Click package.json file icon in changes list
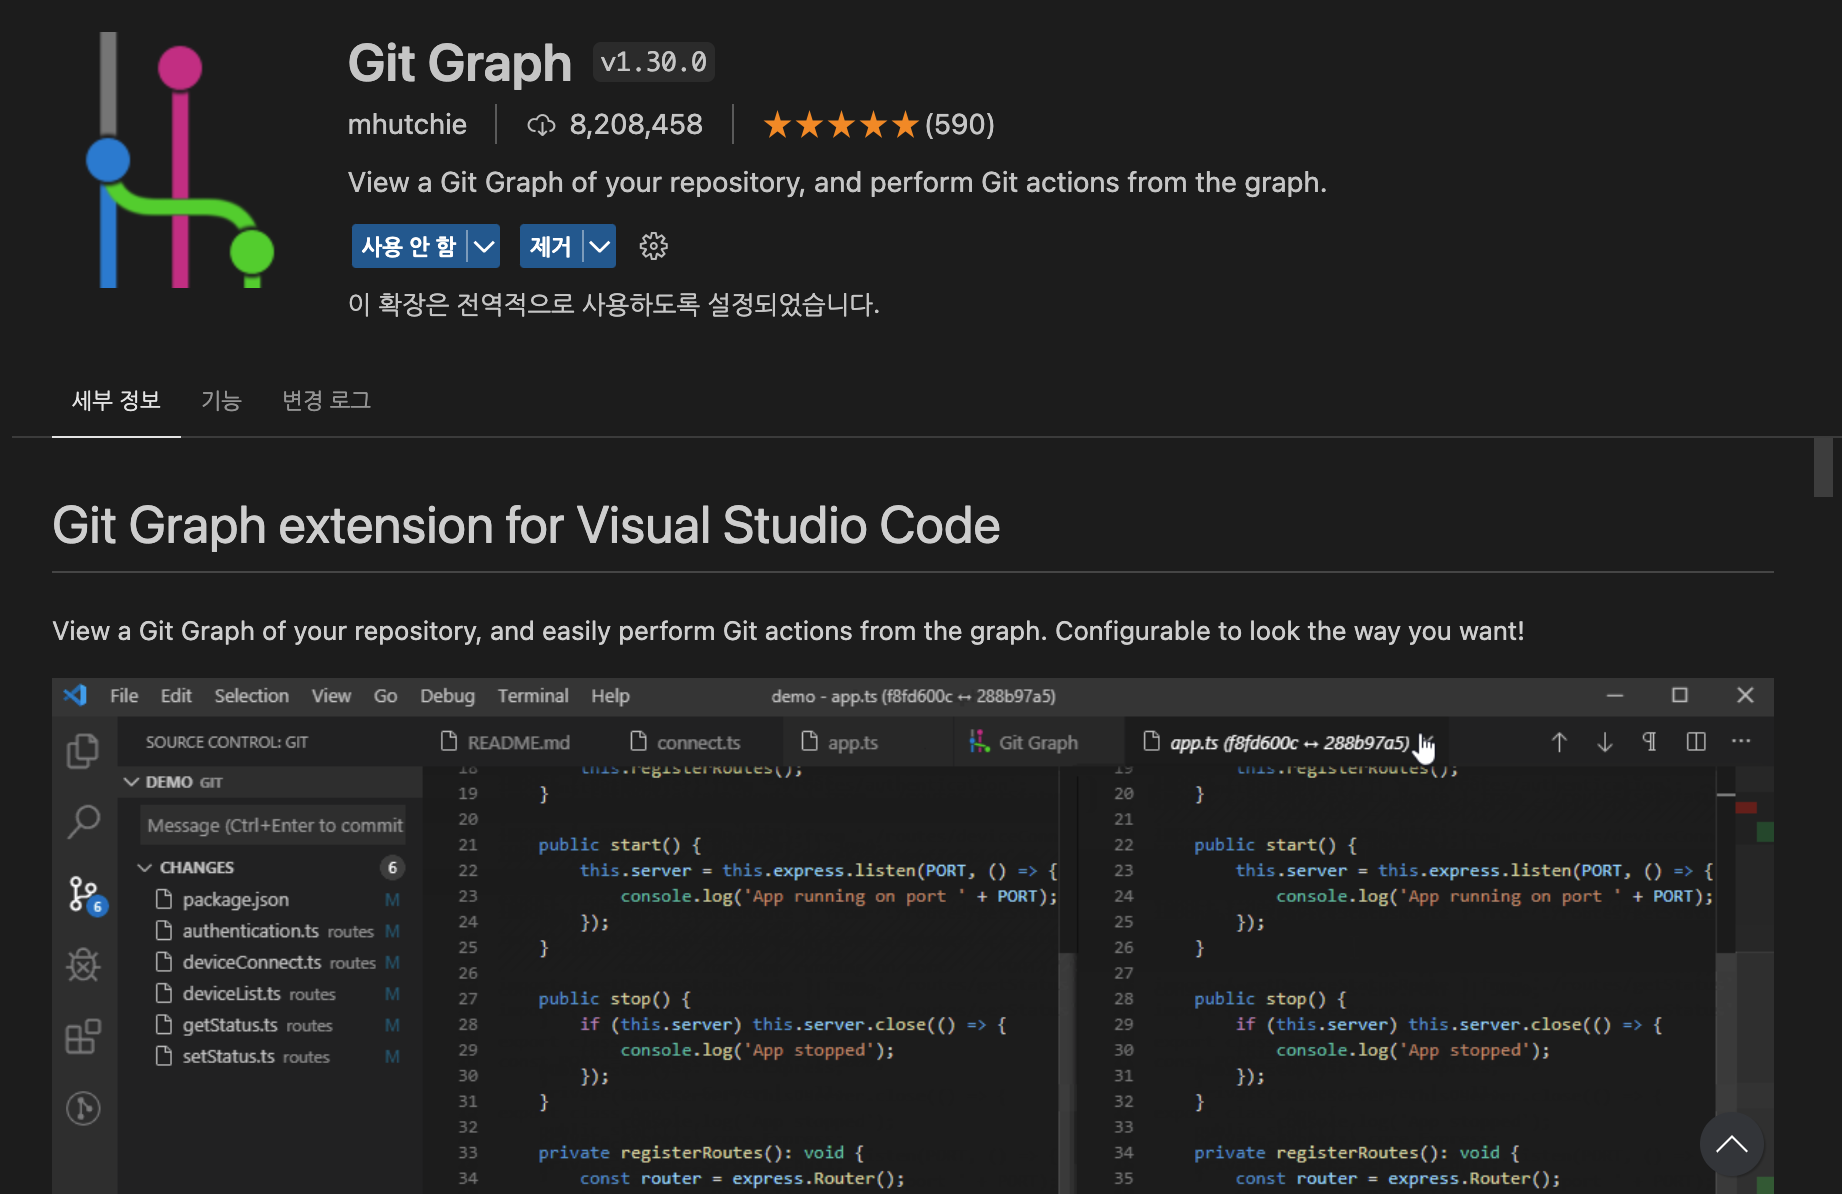The height and width of the screenshot is (1194, 1842). point(164,899)
